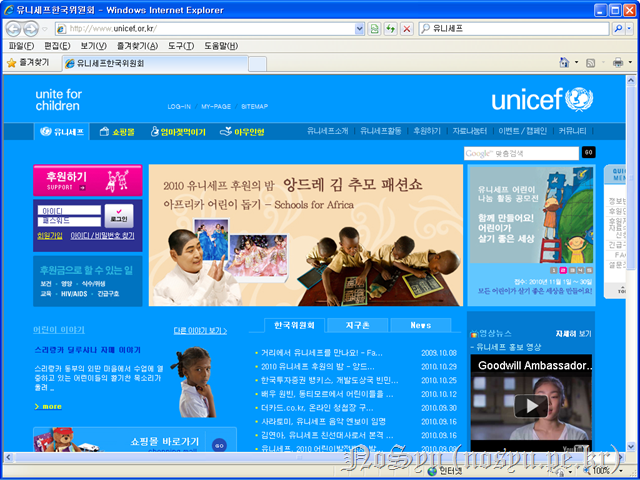Screen dimensions: 640x480
Task: Click the Refresh page icon
Action: pyautogui.click(x=390, y=29)
